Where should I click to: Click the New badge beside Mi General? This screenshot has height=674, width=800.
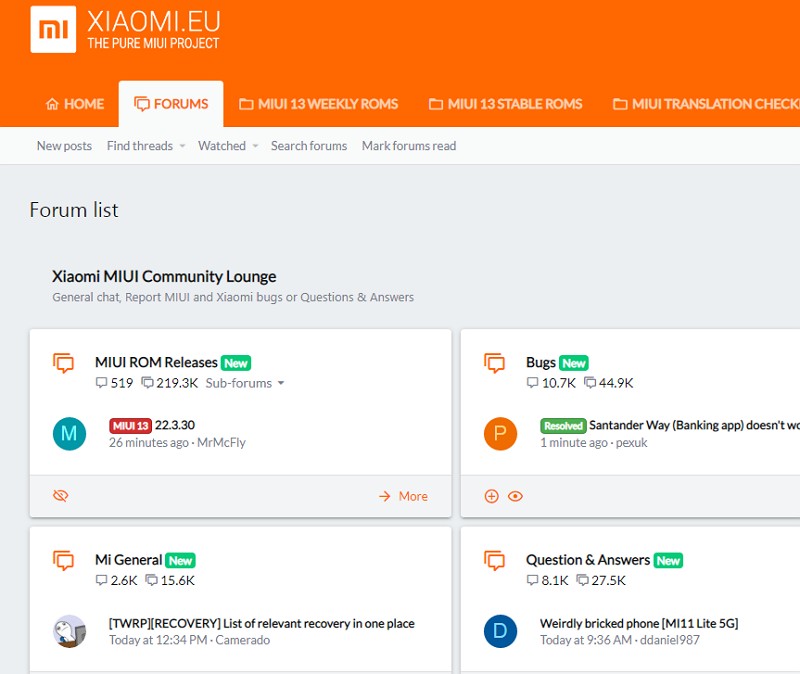[180, 561]
